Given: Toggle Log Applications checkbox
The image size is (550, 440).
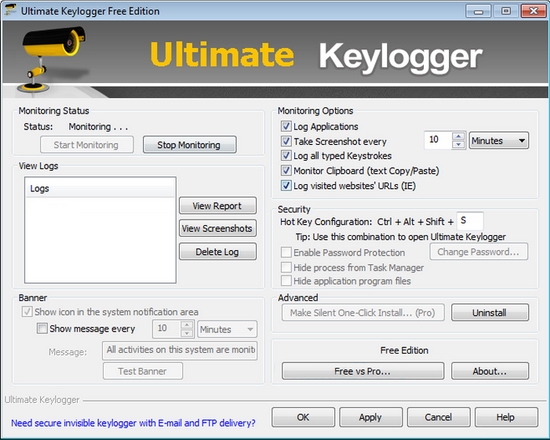Looking at the screenshot, I should 286,126.
